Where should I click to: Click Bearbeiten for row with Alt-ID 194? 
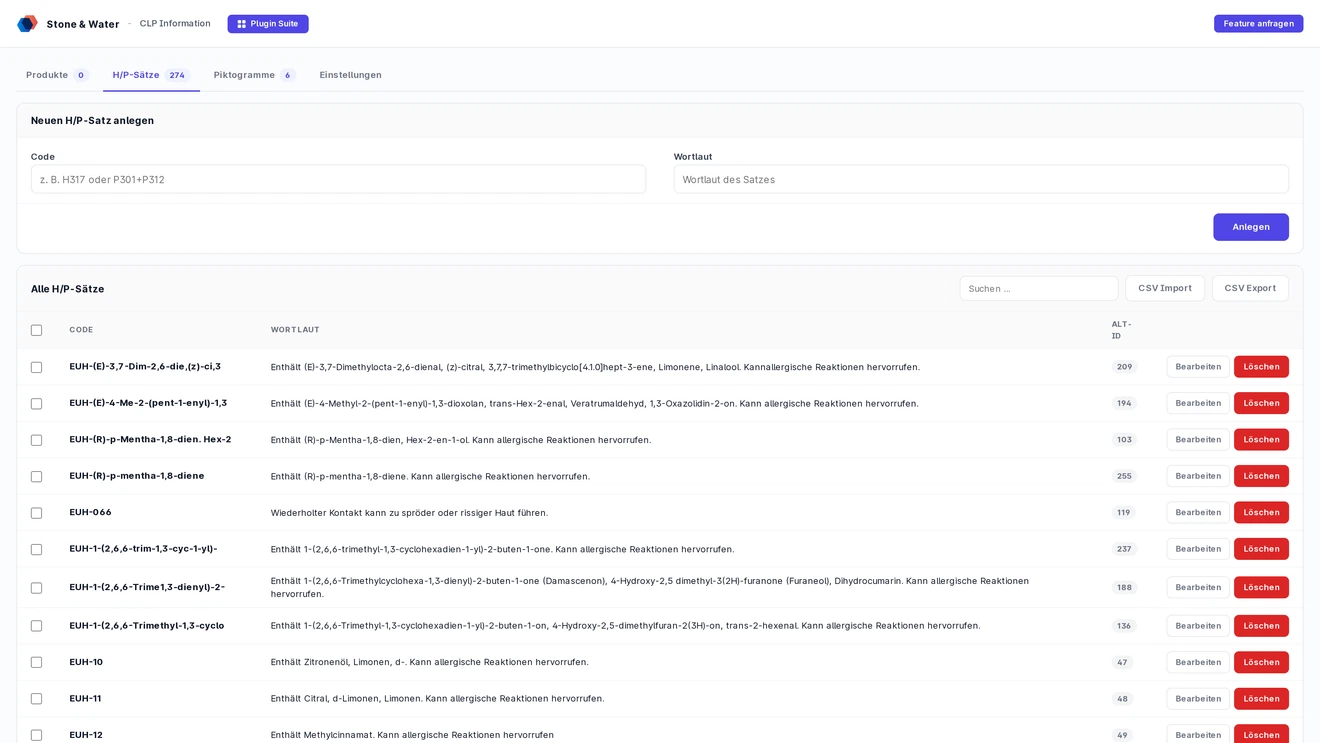click(x=1198, y=403)
